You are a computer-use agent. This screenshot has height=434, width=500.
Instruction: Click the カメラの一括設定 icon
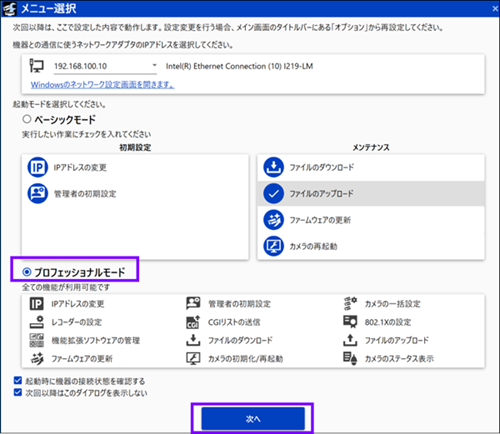tap(350, 303)
